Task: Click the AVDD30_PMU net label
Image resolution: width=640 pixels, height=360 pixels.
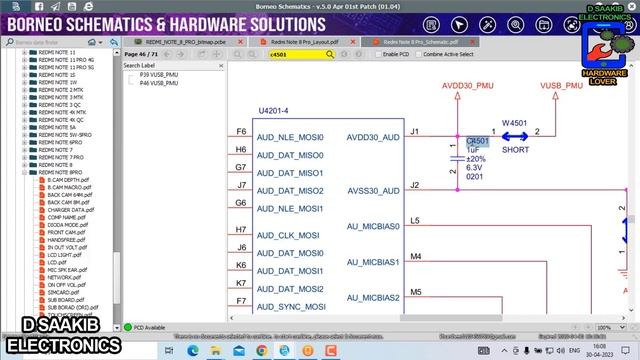Action: point(468,86)
